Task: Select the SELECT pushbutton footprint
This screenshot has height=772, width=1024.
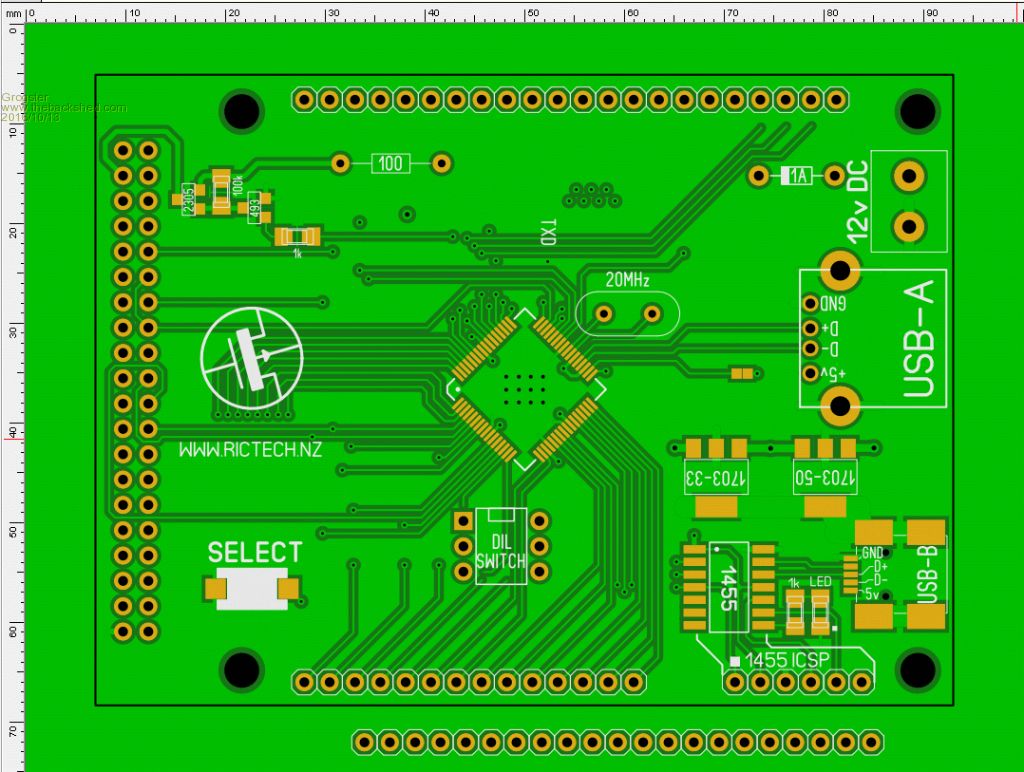Action: click(x=253, y=589)
